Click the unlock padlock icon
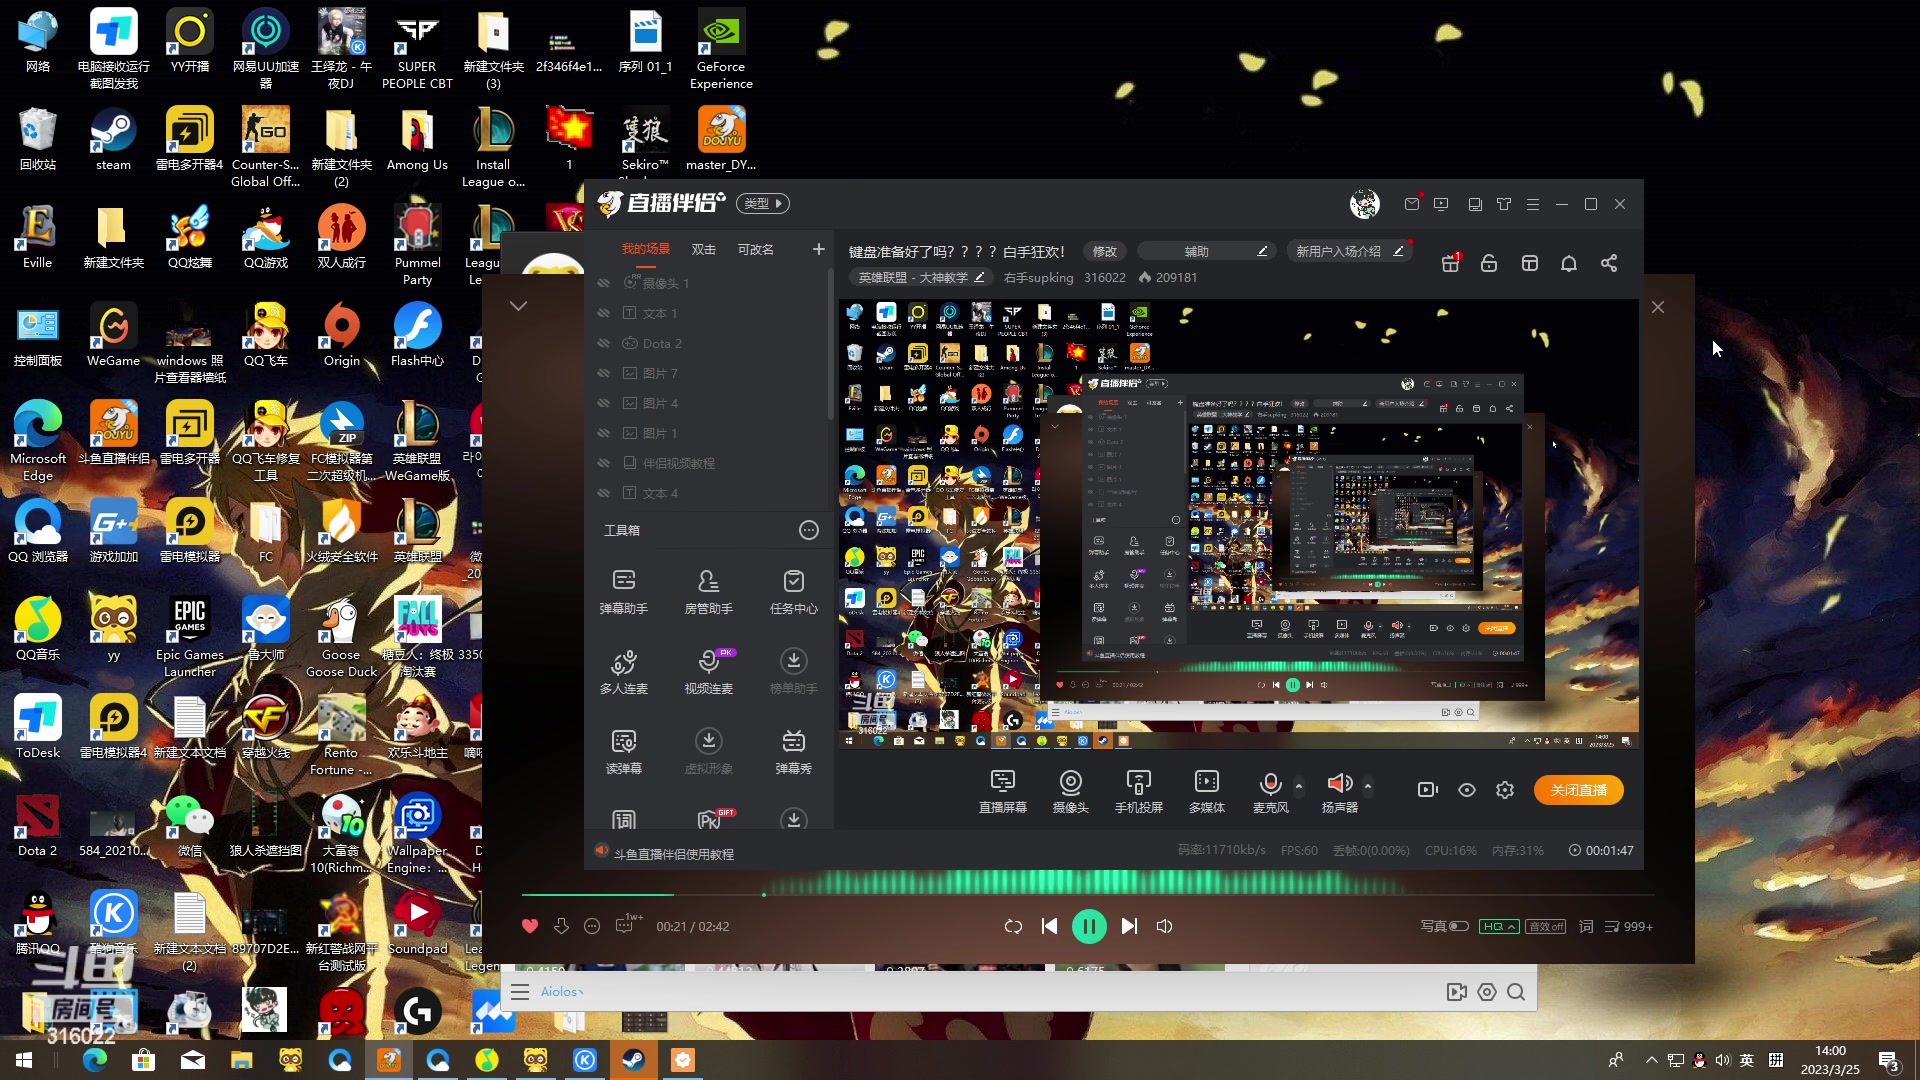Viewport: 1920px width, 1080px height. click(x=1489, y=263)
